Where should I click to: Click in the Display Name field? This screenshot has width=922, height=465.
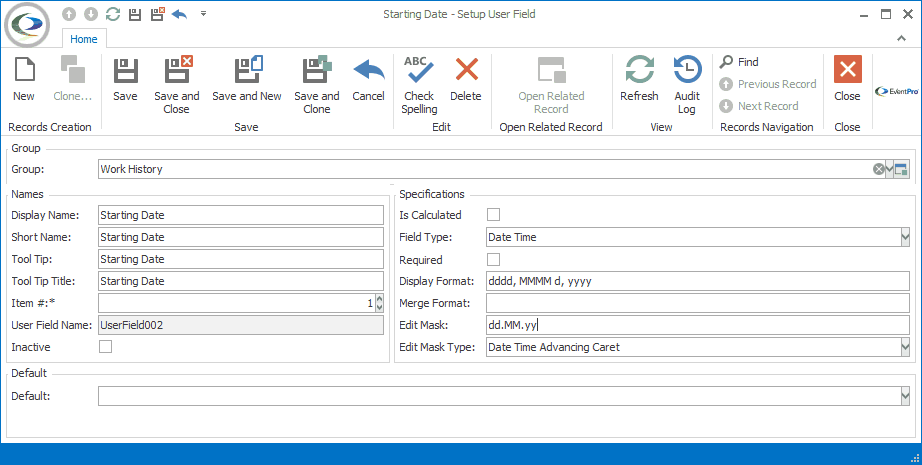click(x=240, y=215)
